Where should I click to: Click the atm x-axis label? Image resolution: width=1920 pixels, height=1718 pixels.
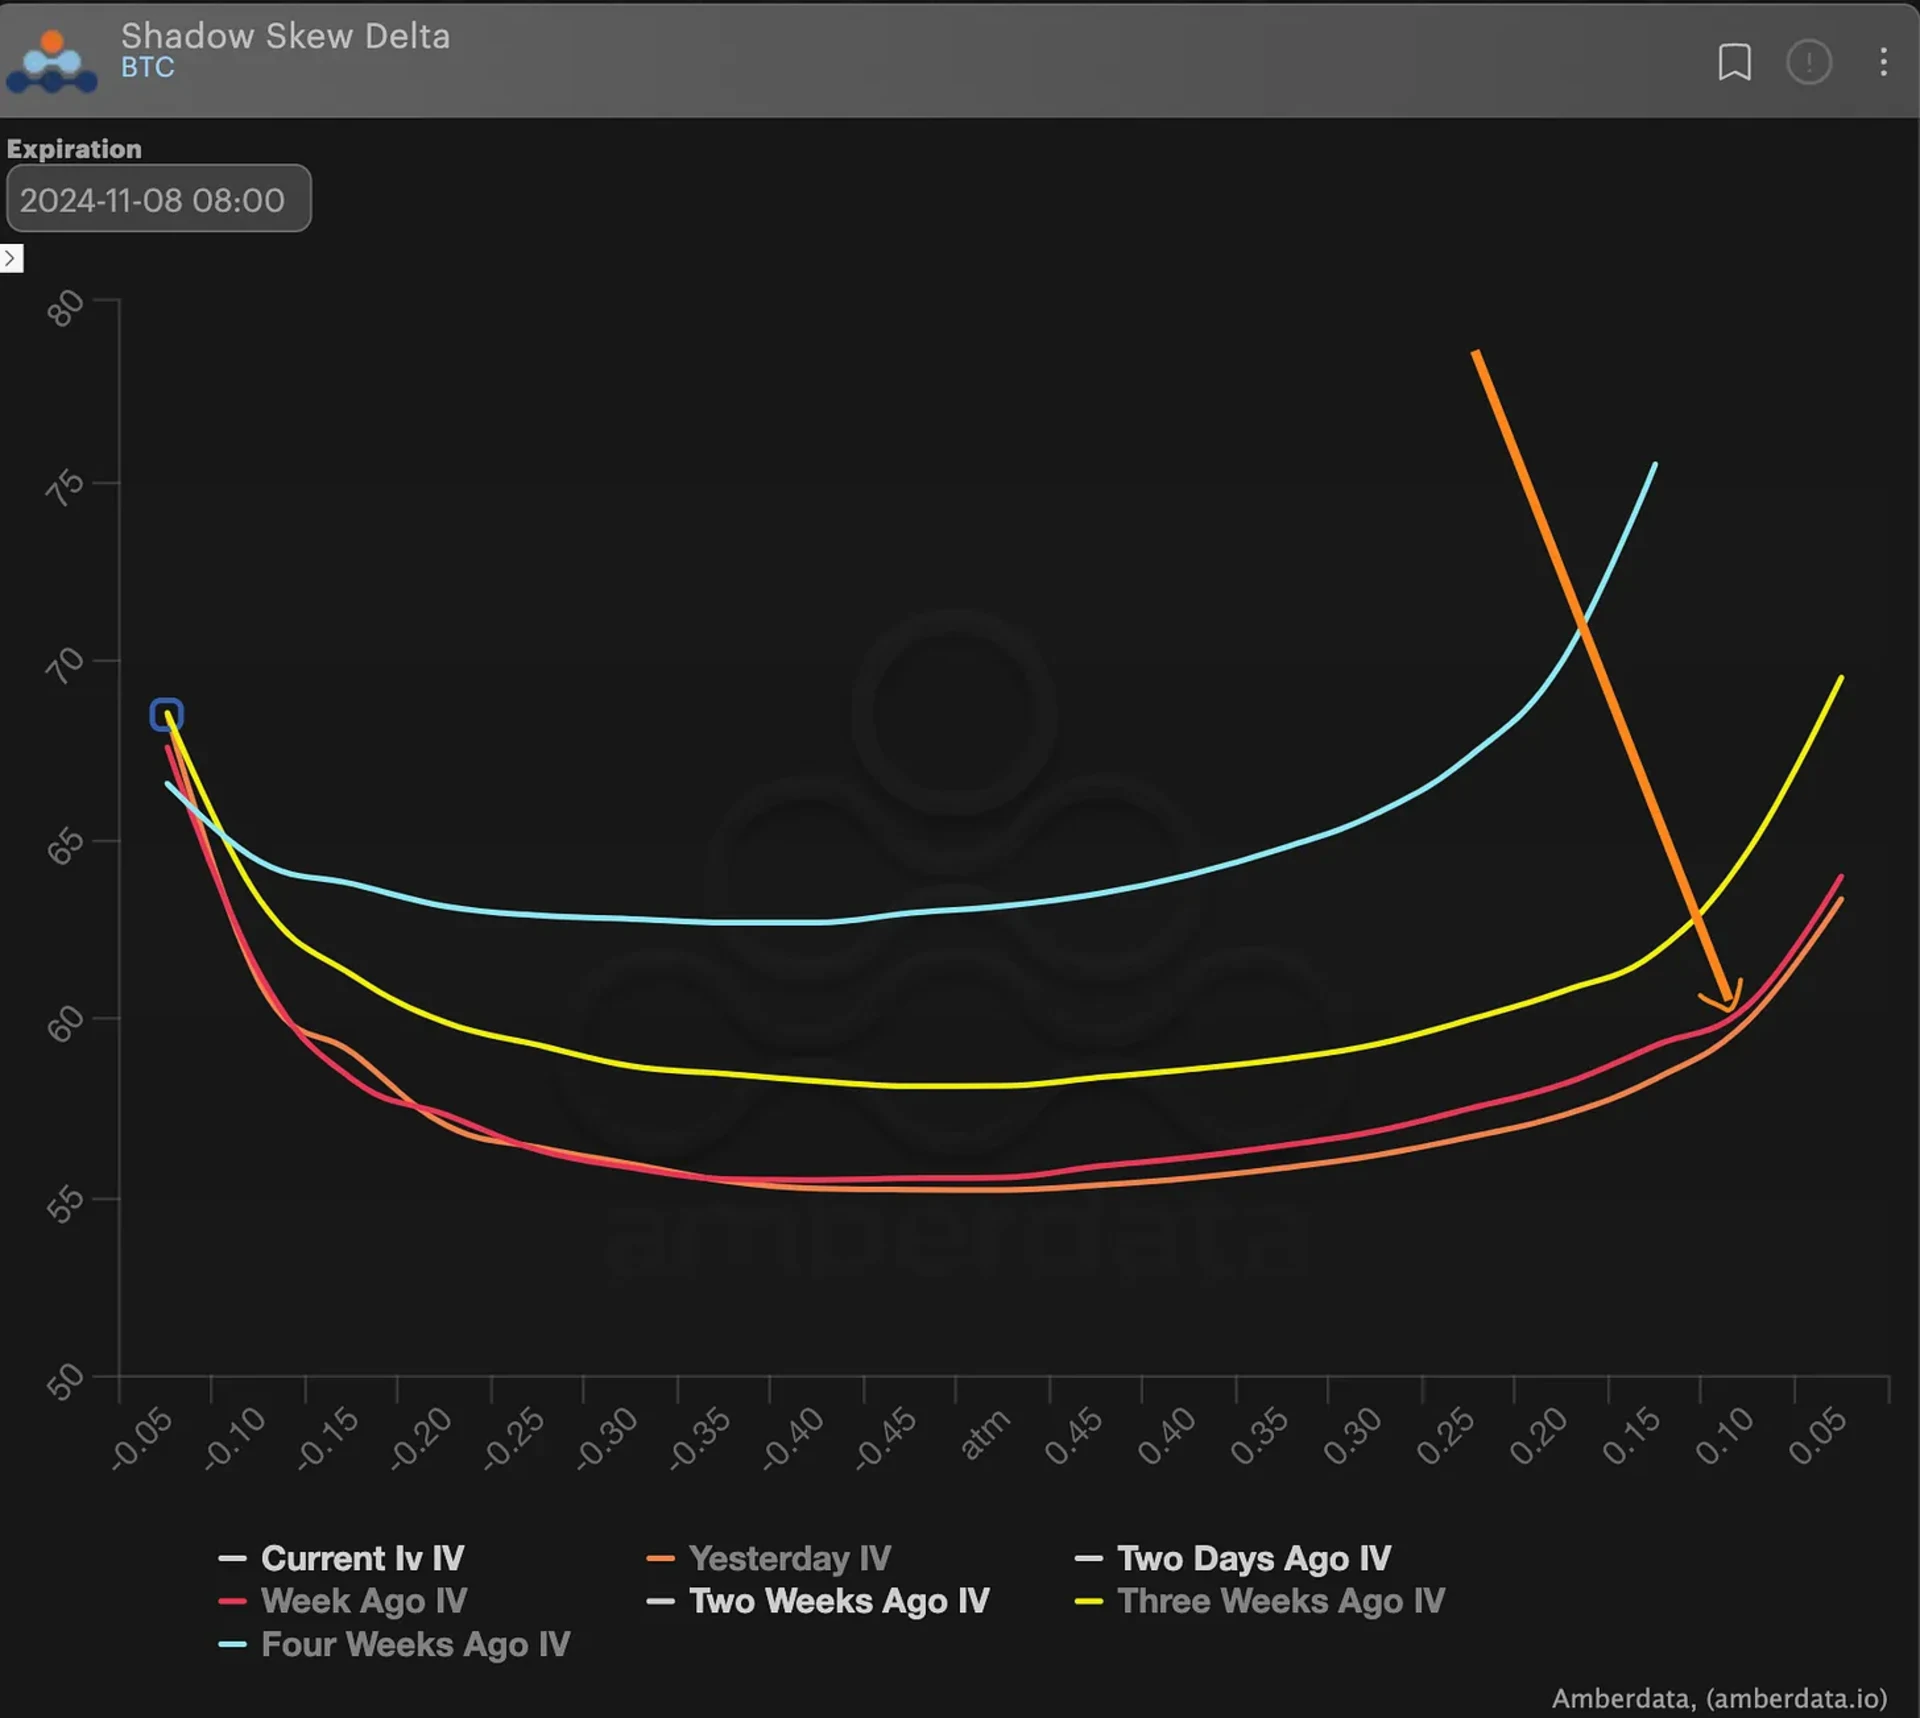(x=985, y=1434)
